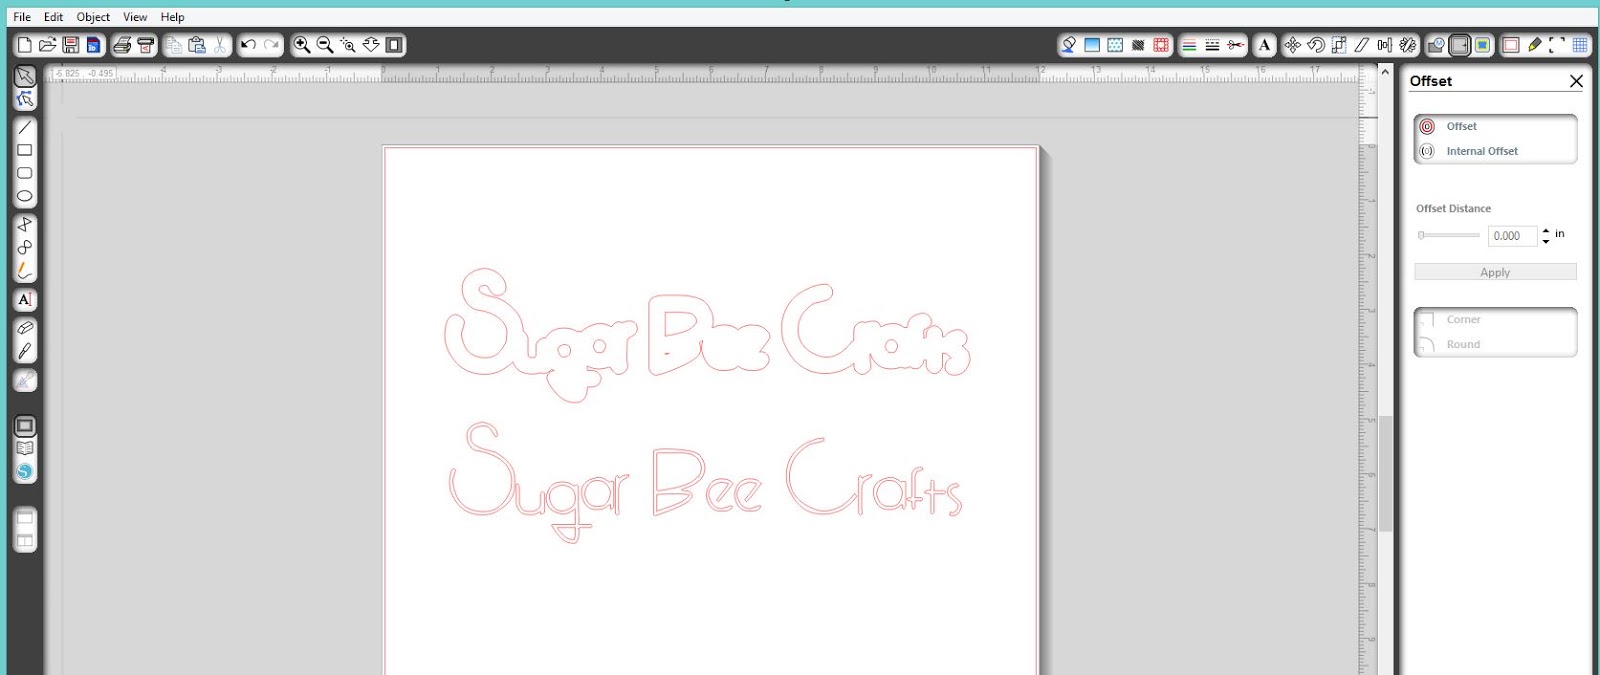Open the Scale window icon

coord(1339,45)
